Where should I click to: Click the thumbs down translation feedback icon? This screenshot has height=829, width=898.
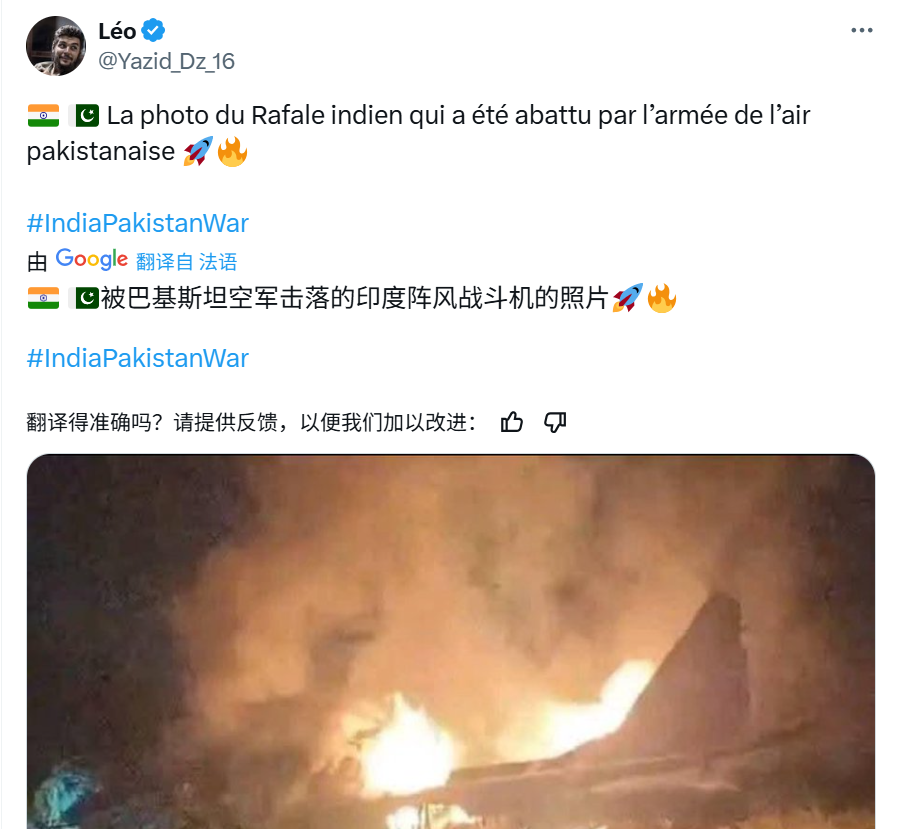click(555, 423)
